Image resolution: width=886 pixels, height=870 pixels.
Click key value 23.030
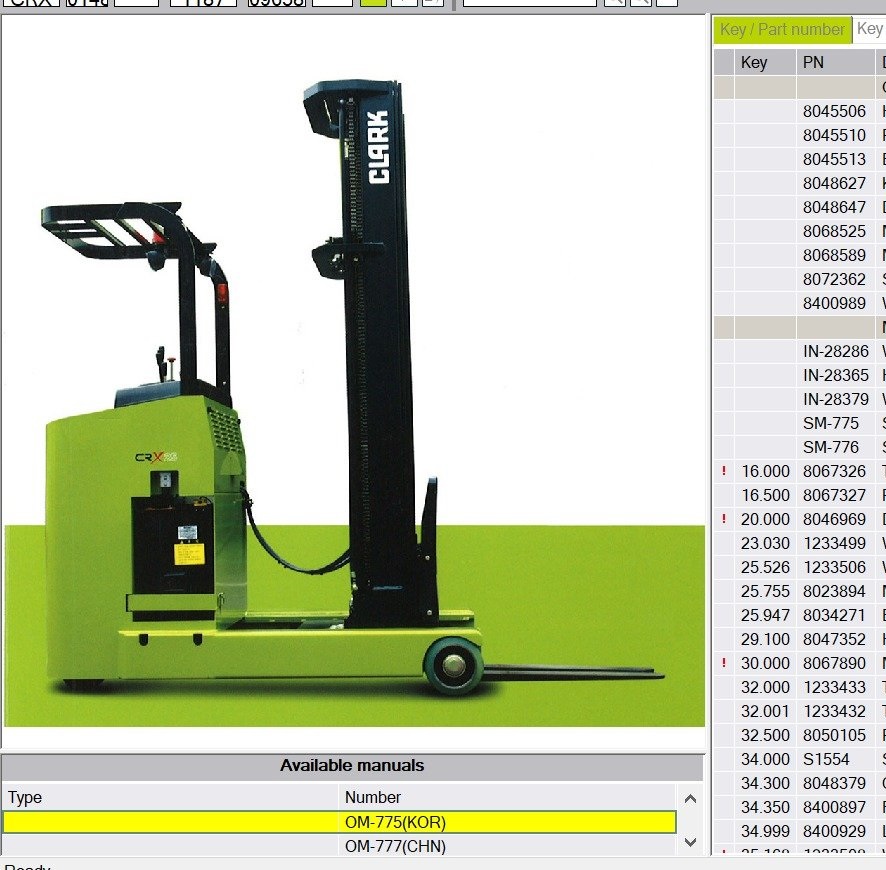pos(765,543)
